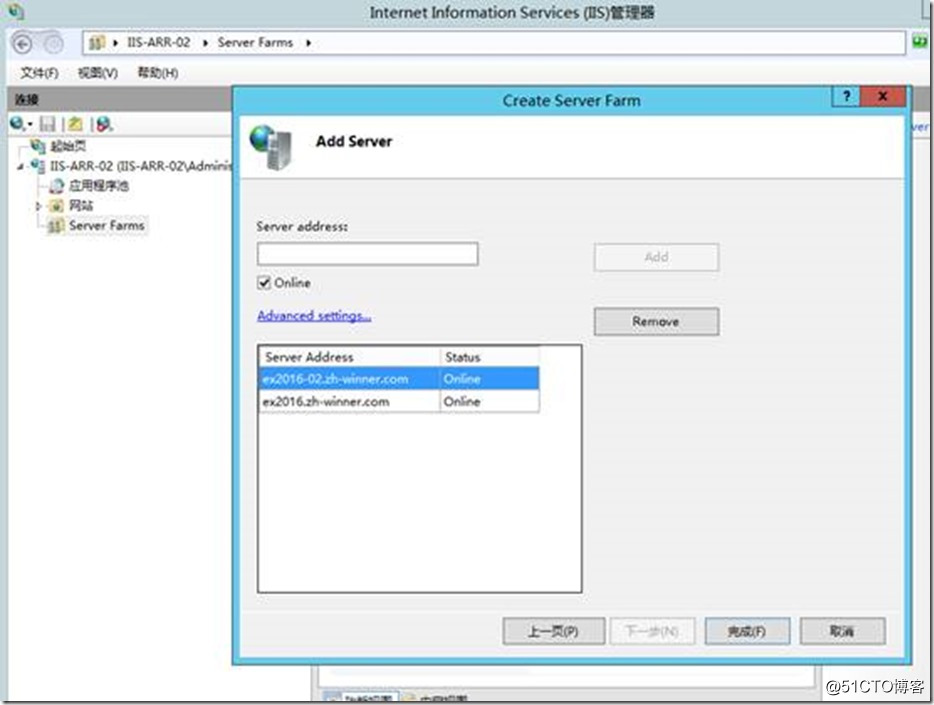Click the Save icon in Connections toolbar

click(48, 124)
